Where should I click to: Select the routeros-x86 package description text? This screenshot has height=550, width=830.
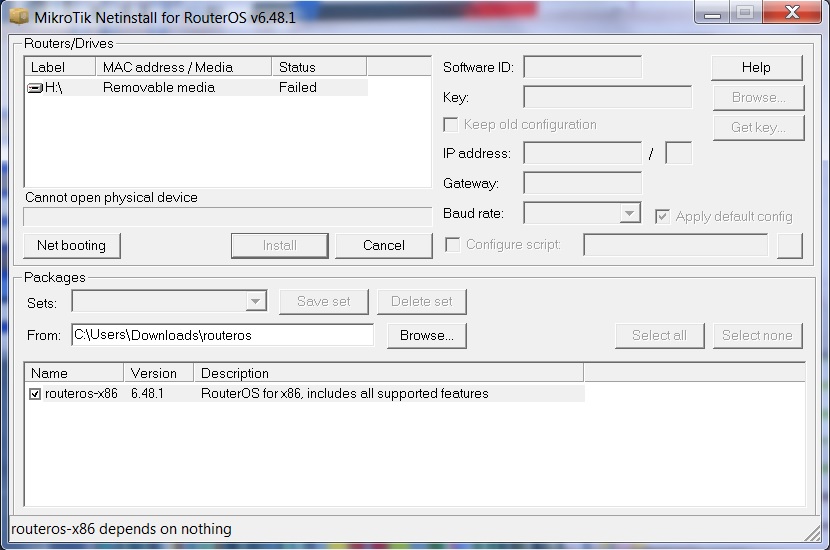coord(345,393)
